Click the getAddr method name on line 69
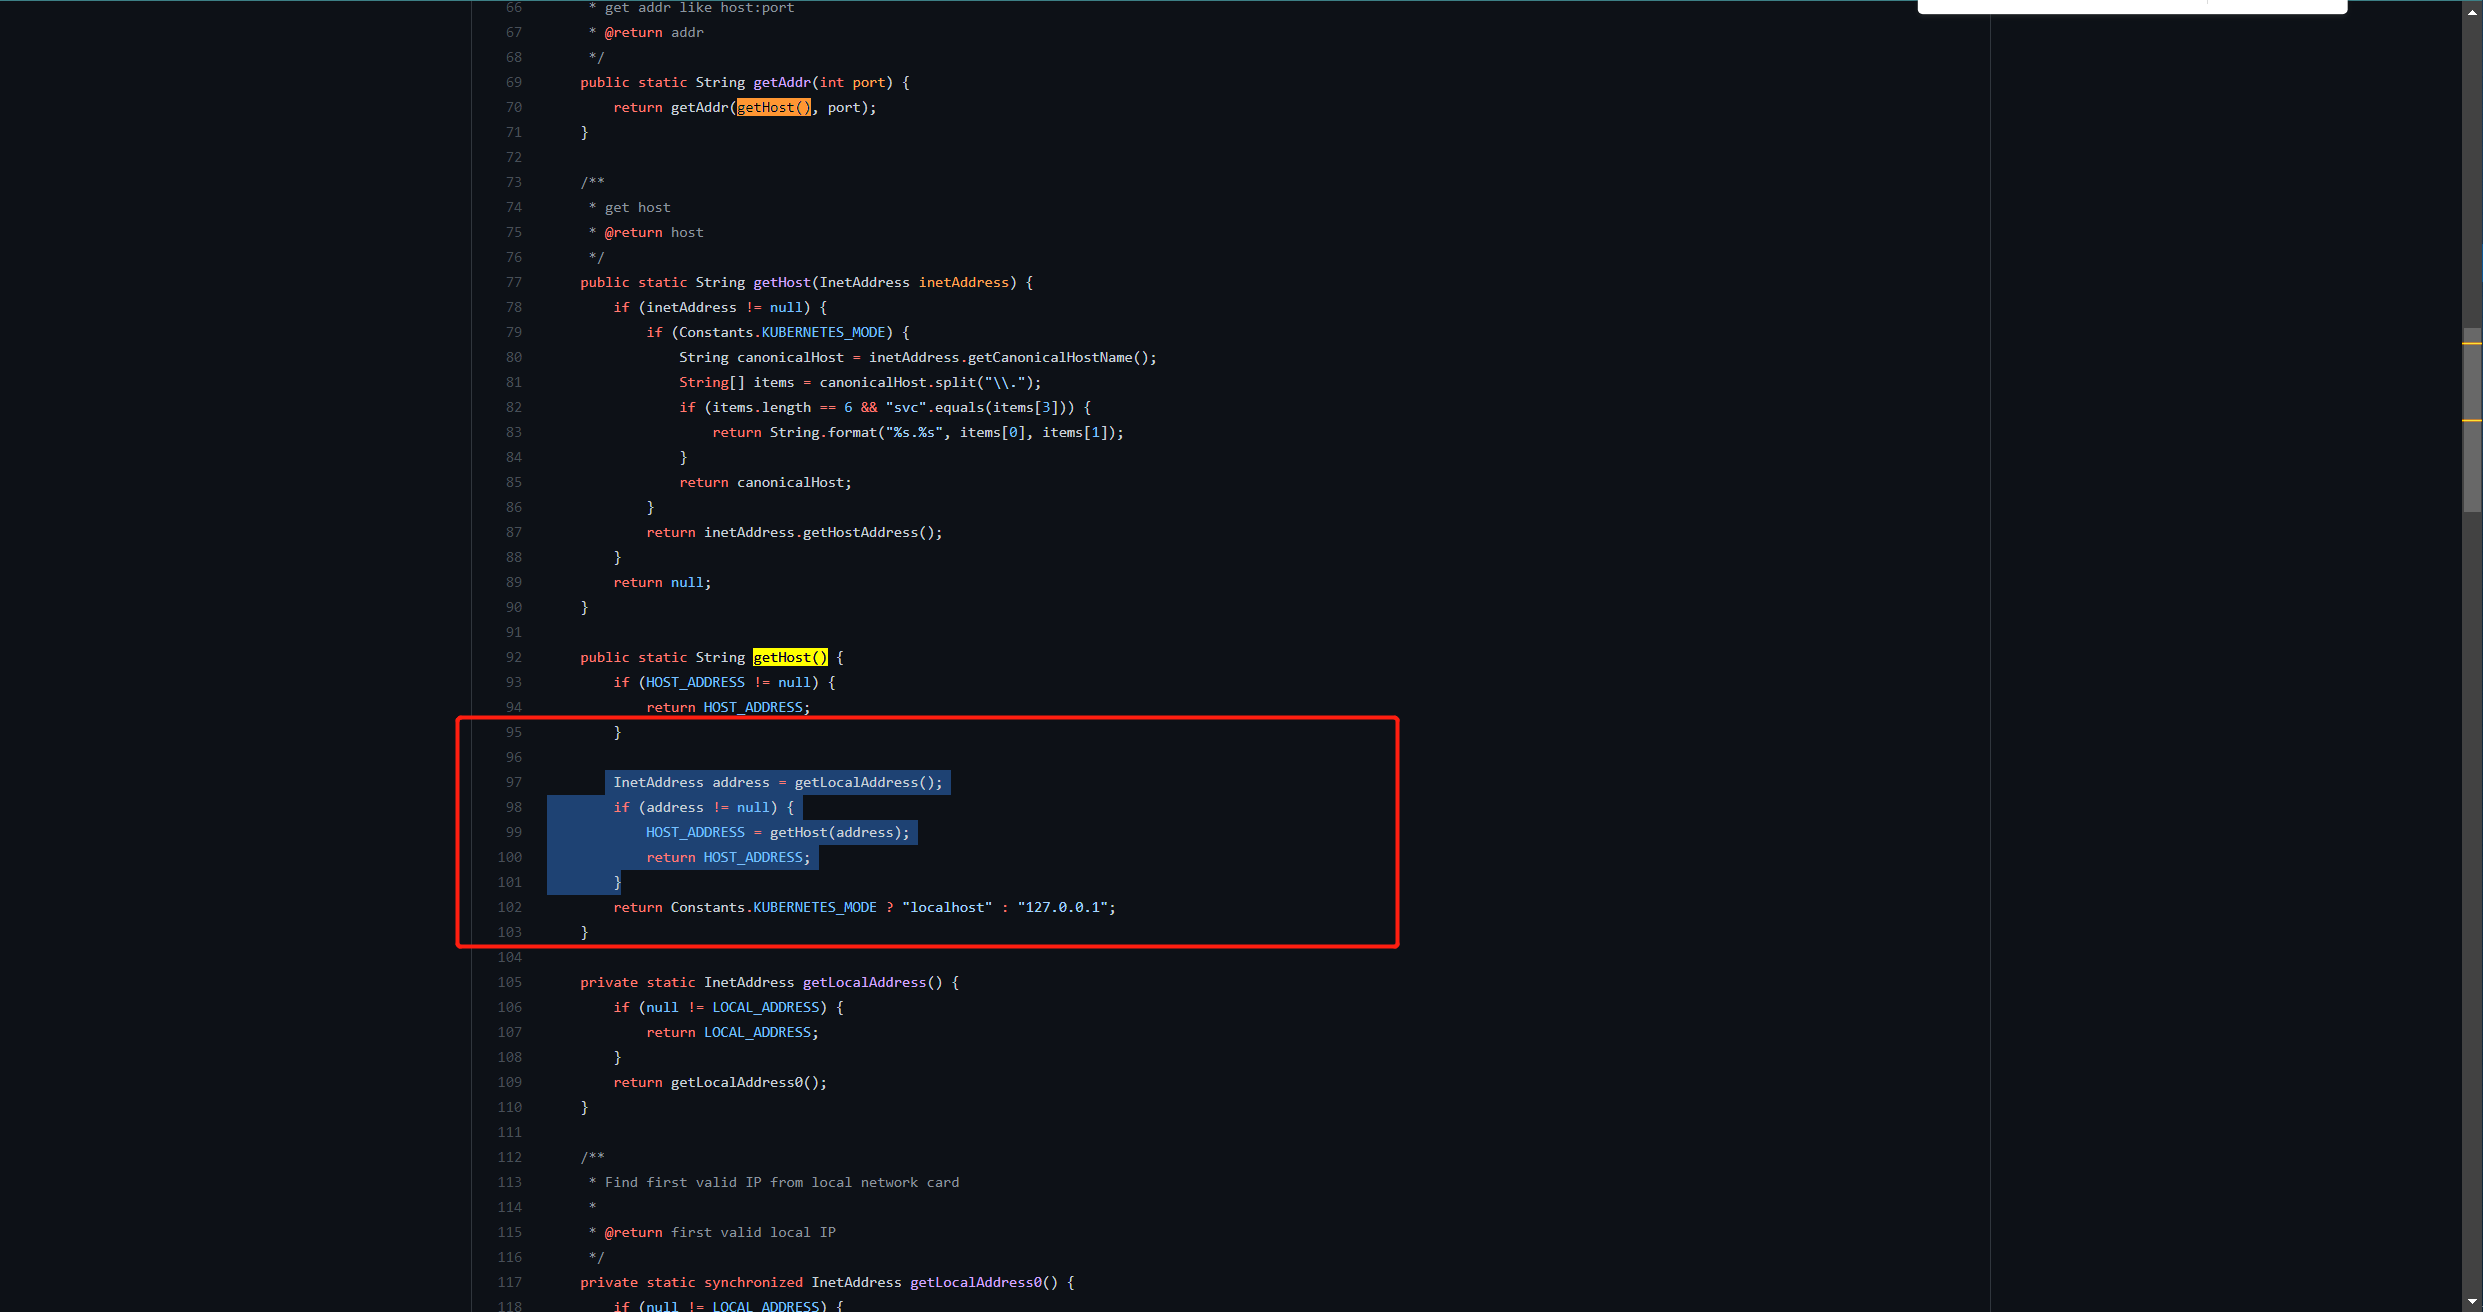Viewport: 2483px width, 1312px height. [781, 82]
